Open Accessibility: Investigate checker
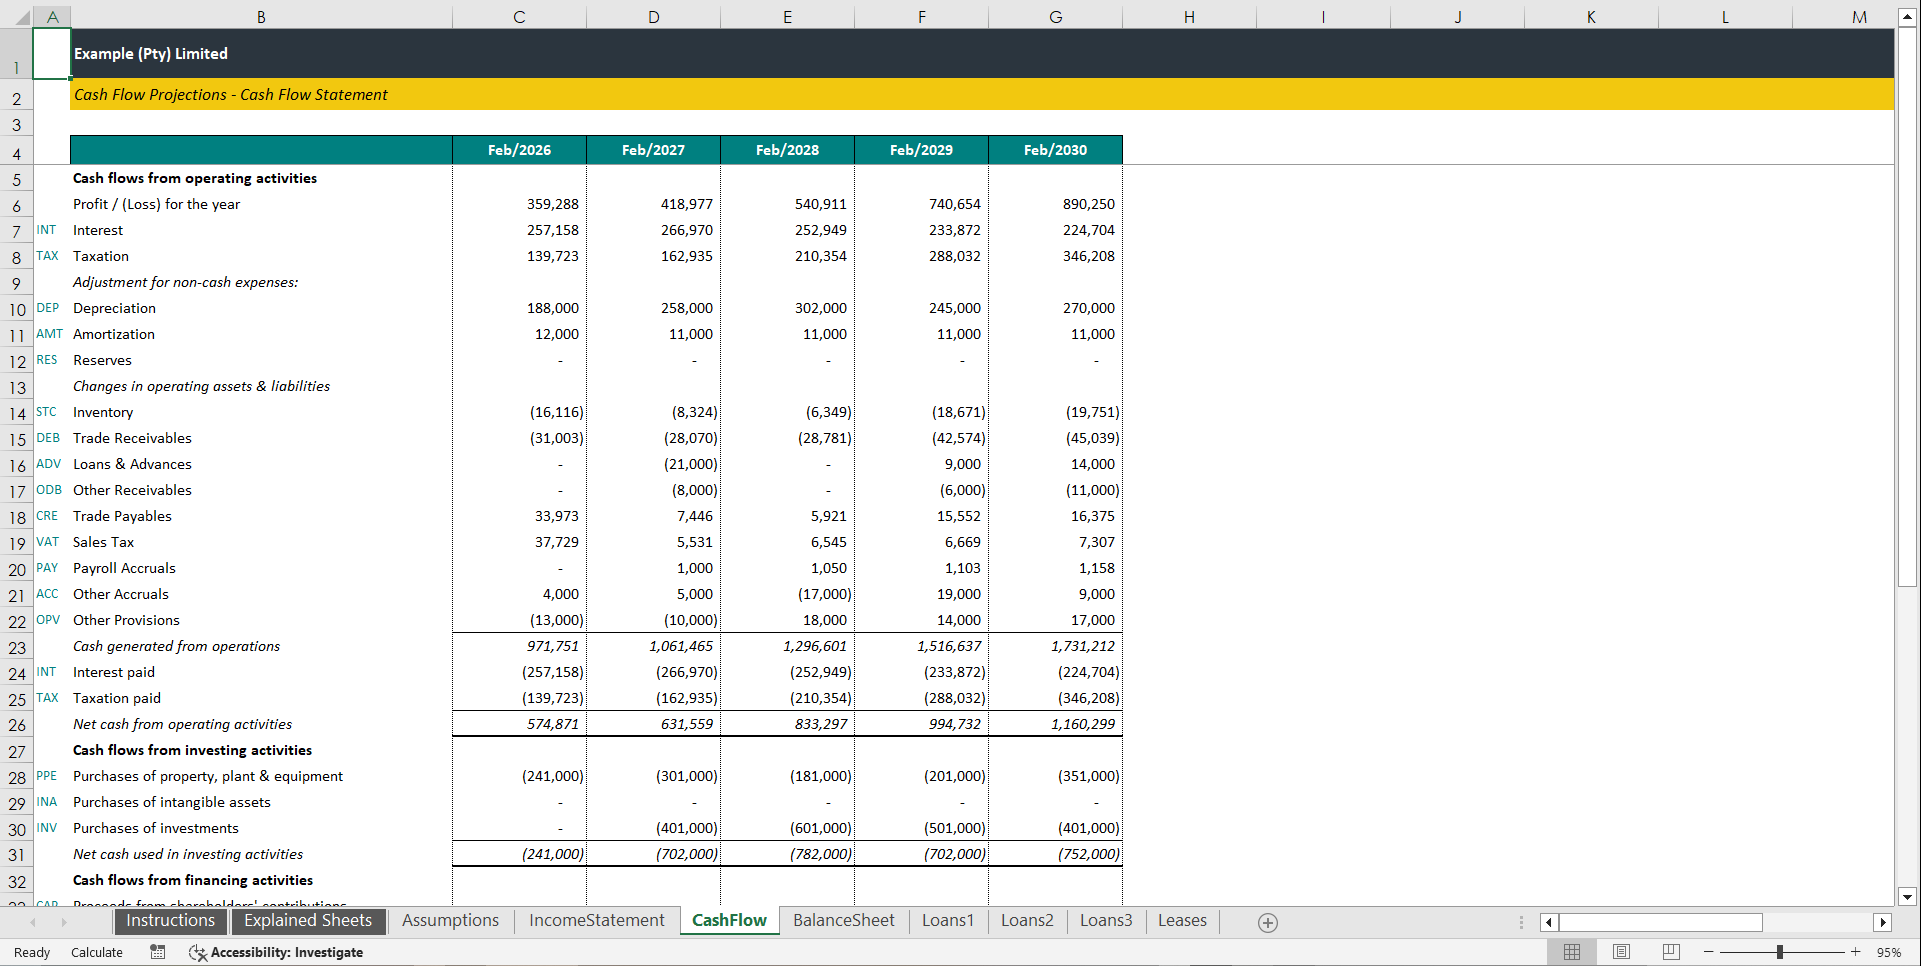This screenshot has height=966, width=1921. point(277,952)
